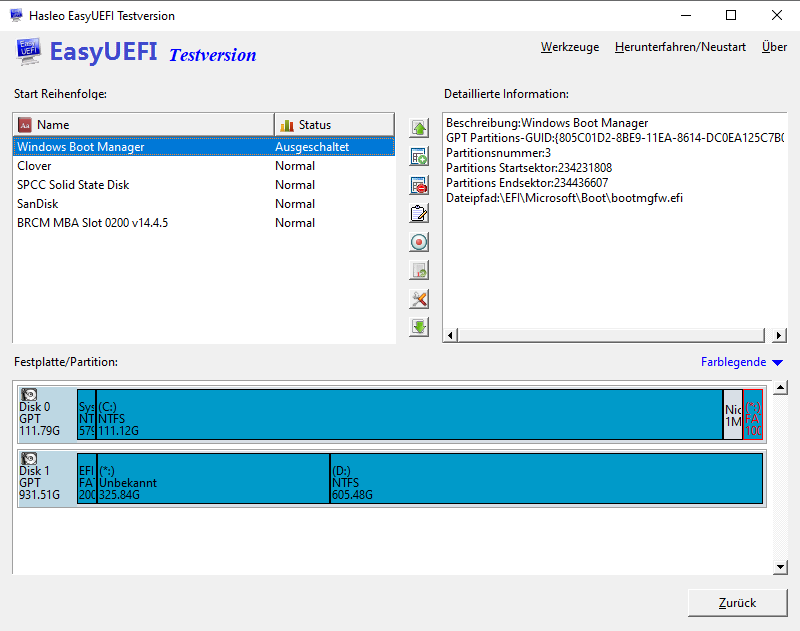Click the delete boot entry icon
The image size is (800, 631).
[x=419, y=185]
